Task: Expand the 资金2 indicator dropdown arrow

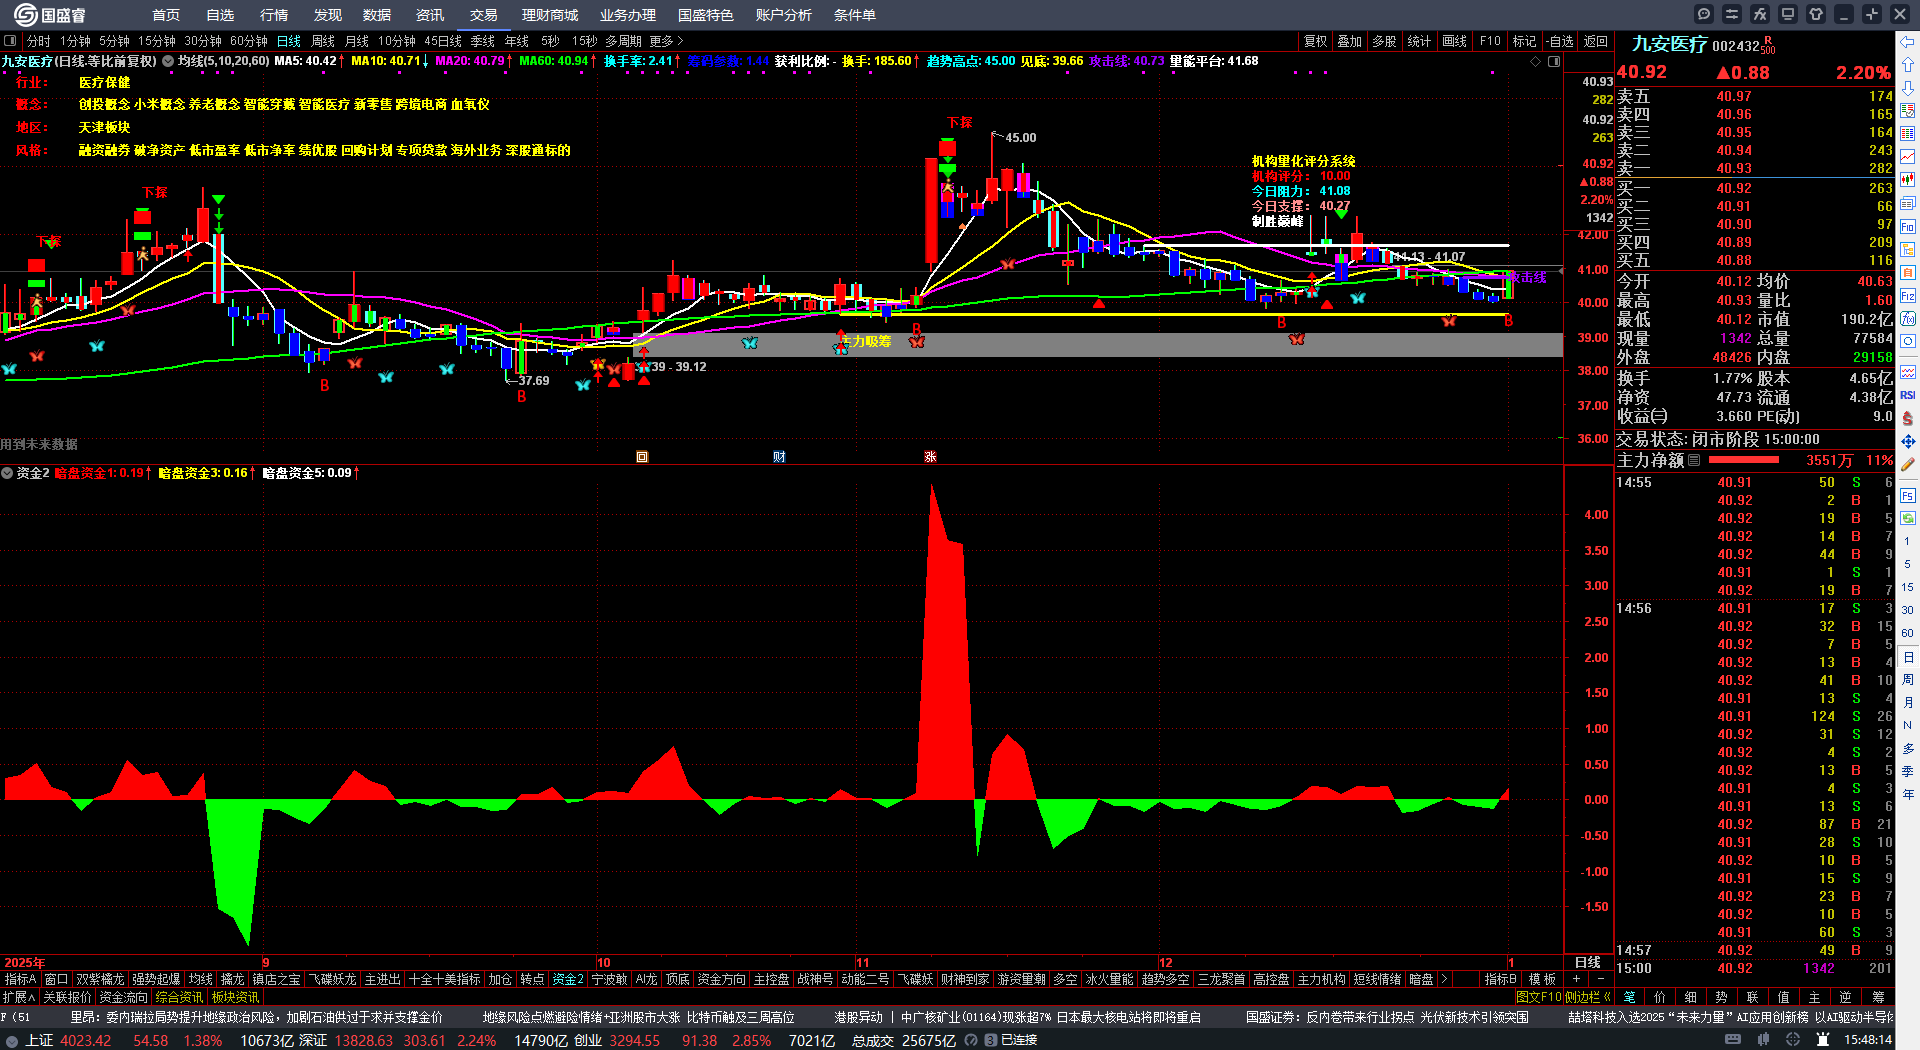Action: pos(7,473)
